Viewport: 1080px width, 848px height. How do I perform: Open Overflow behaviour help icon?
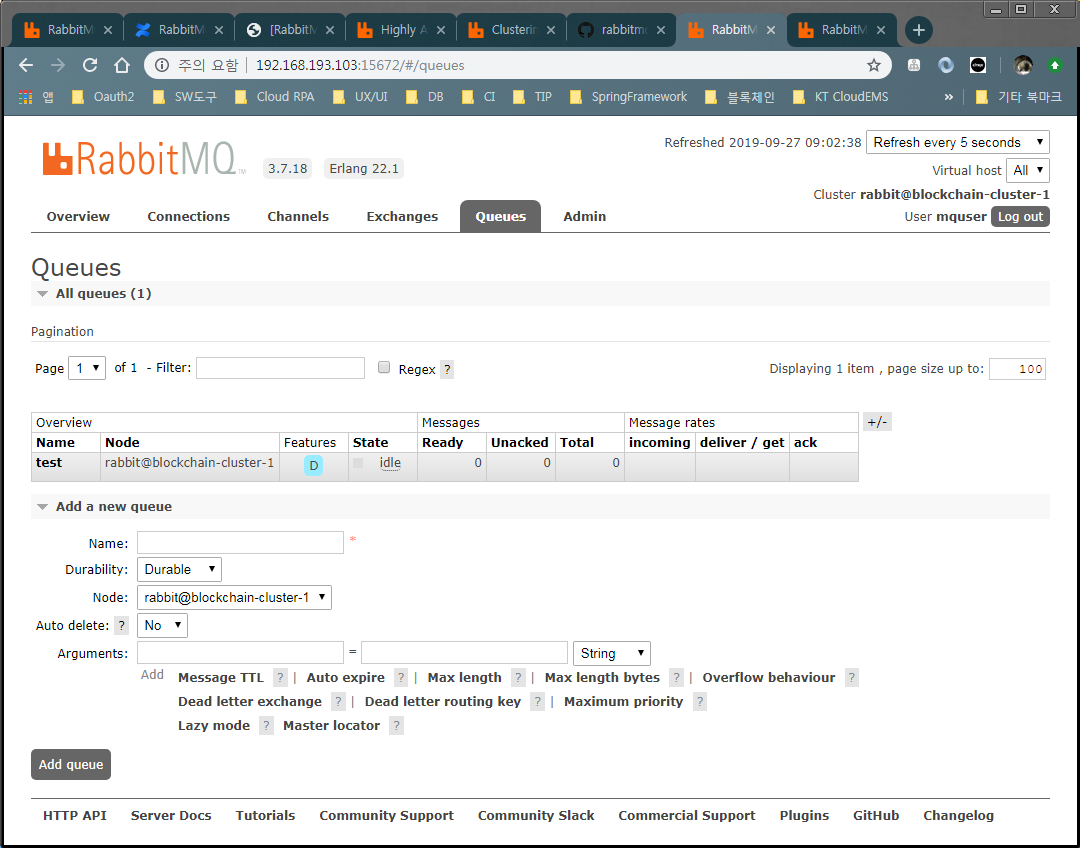pyautogui.click(x=851, y=678)
